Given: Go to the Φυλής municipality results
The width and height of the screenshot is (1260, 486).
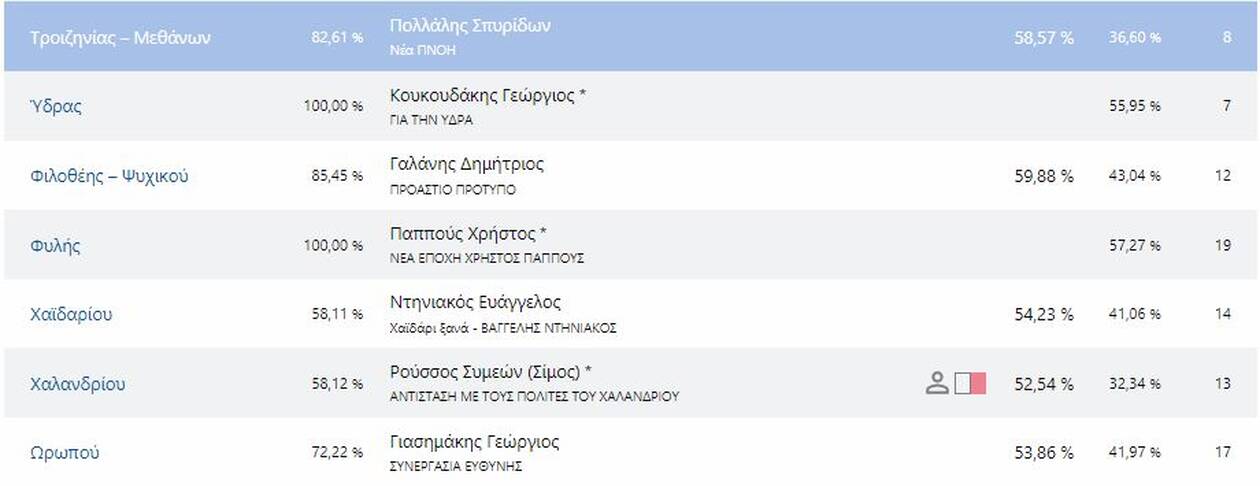Looking at the screenshot, I should (55, 245).
